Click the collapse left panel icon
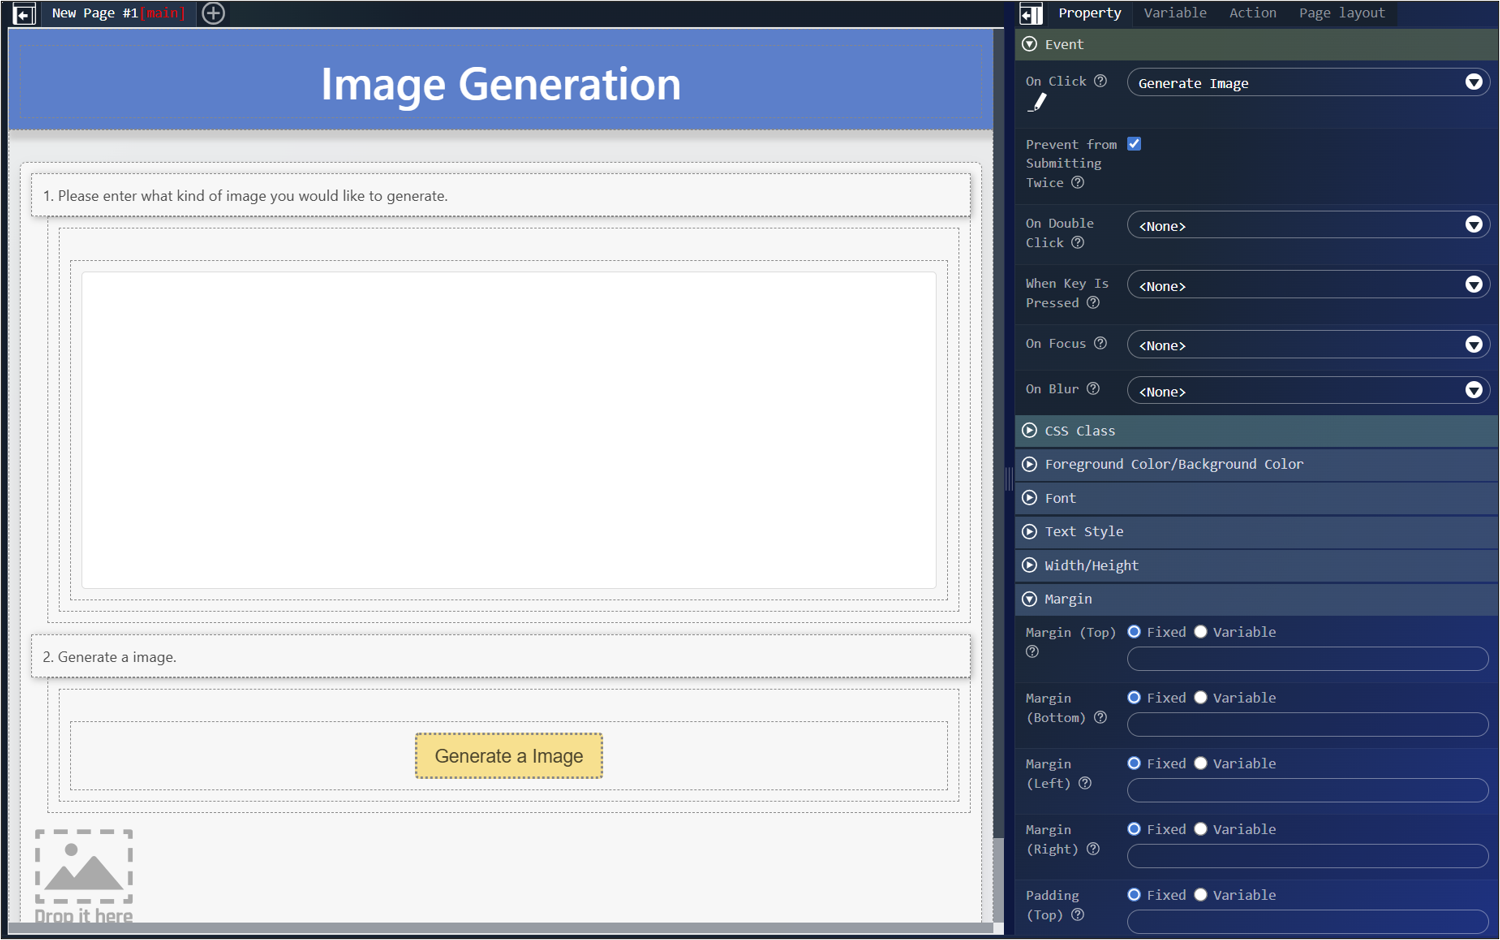This screenshot has width=1500, height=940. tap(24, 13)
